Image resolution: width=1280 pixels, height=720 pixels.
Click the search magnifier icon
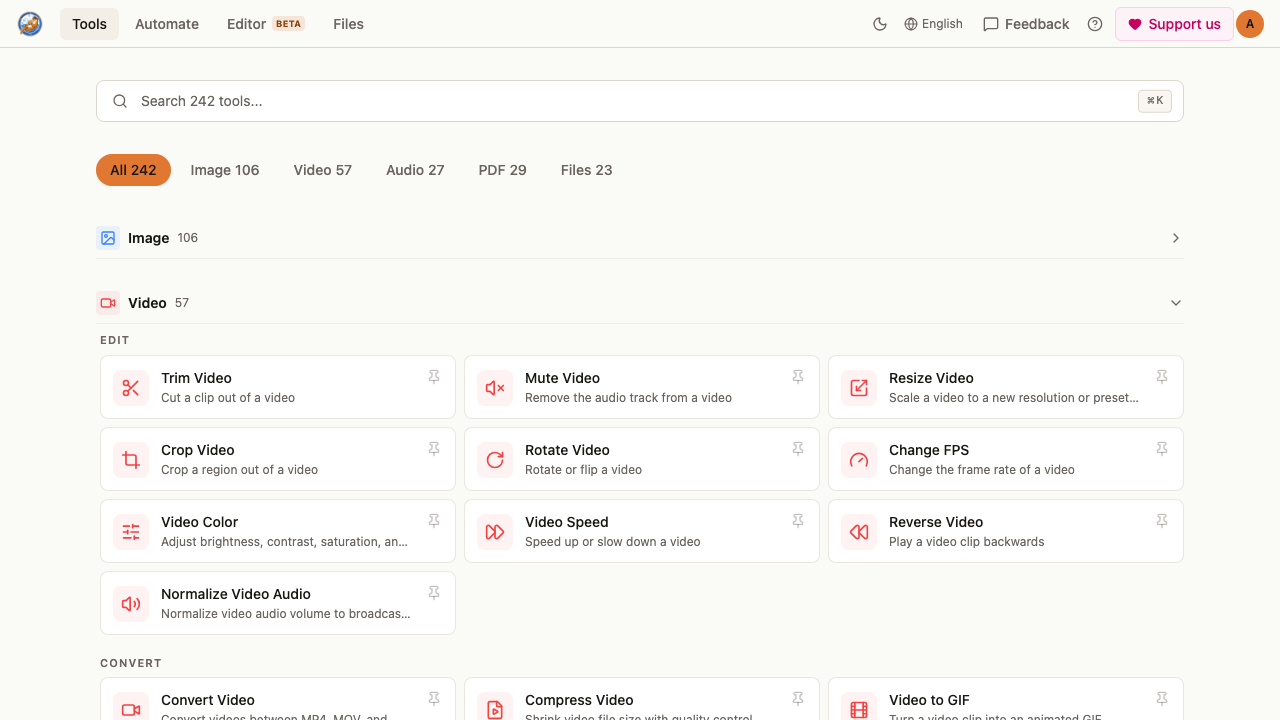[120, 101]
